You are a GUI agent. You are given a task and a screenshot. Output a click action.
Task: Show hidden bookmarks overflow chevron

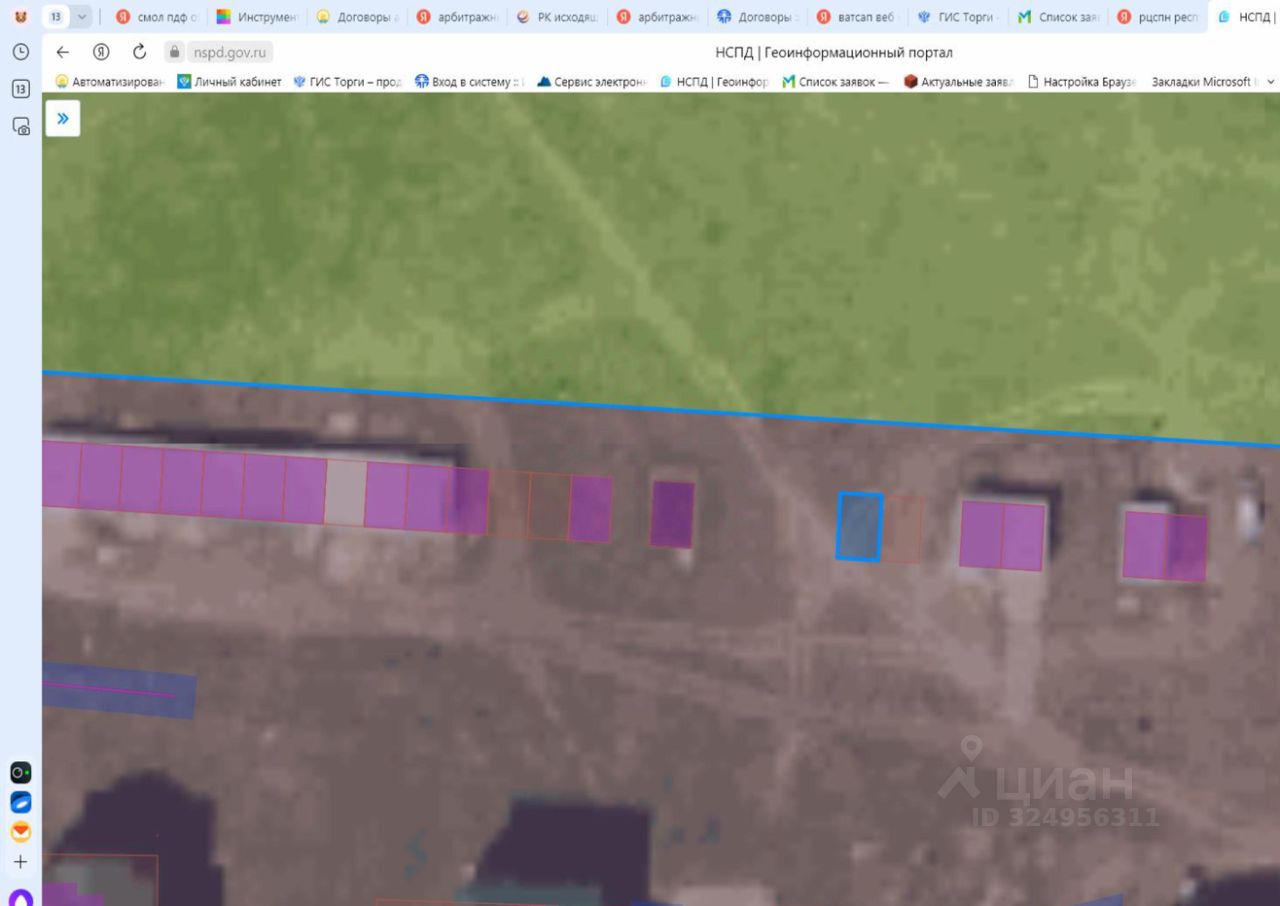(1271, 82)
